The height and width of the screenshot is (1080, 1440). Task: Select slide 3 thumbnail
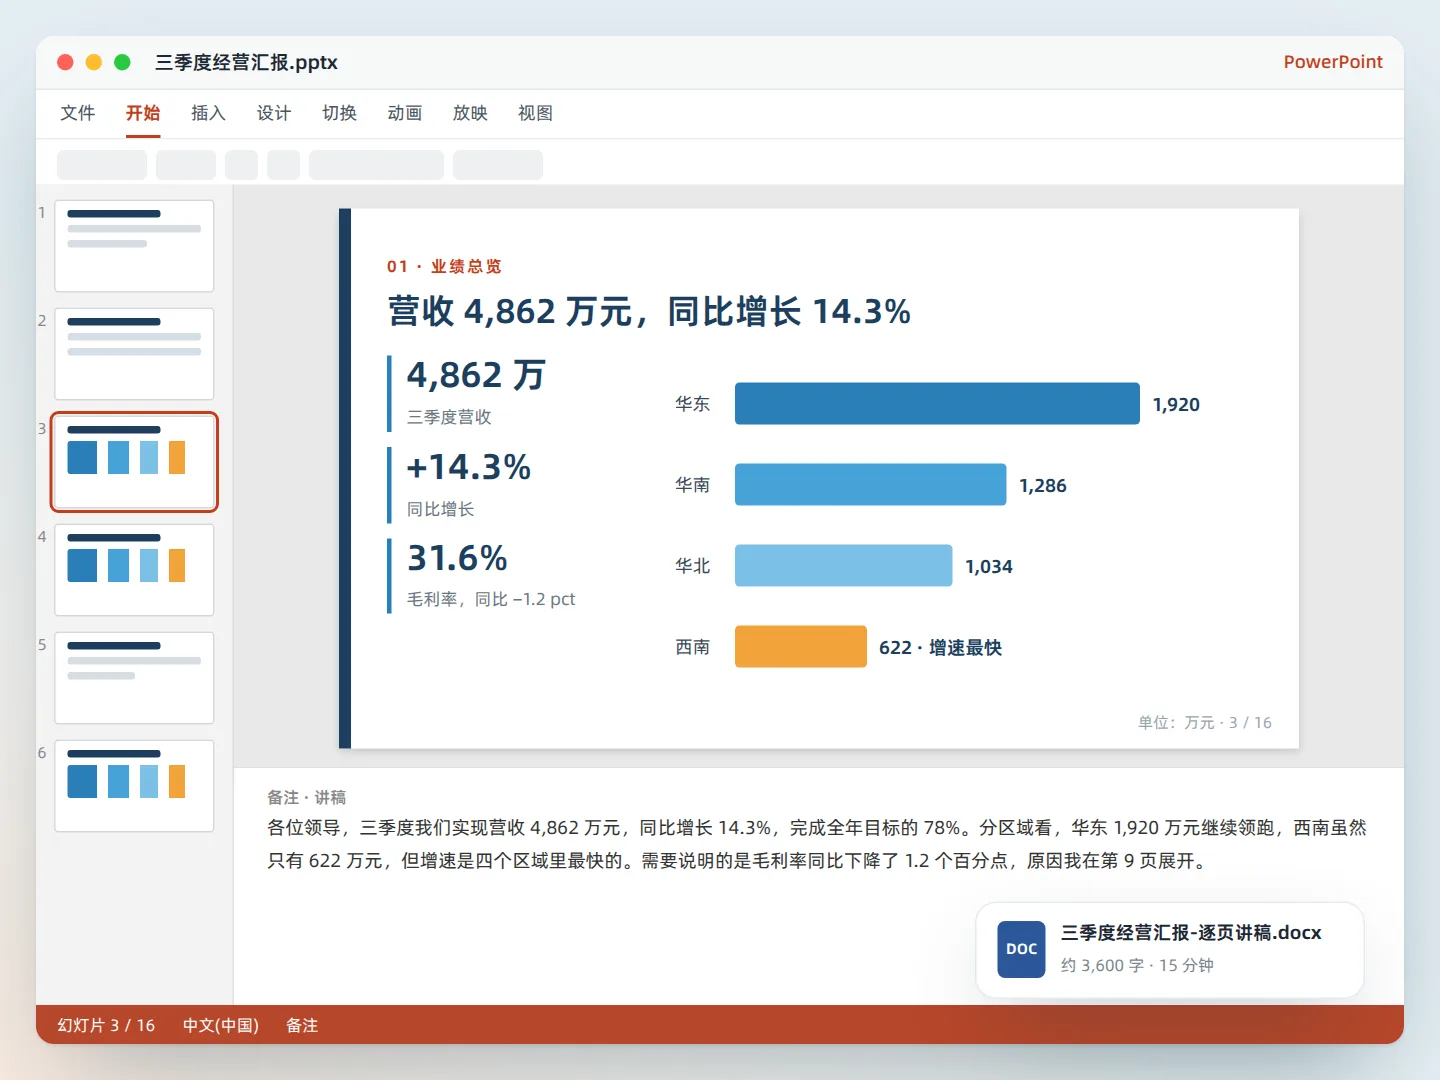coord(134,462)
